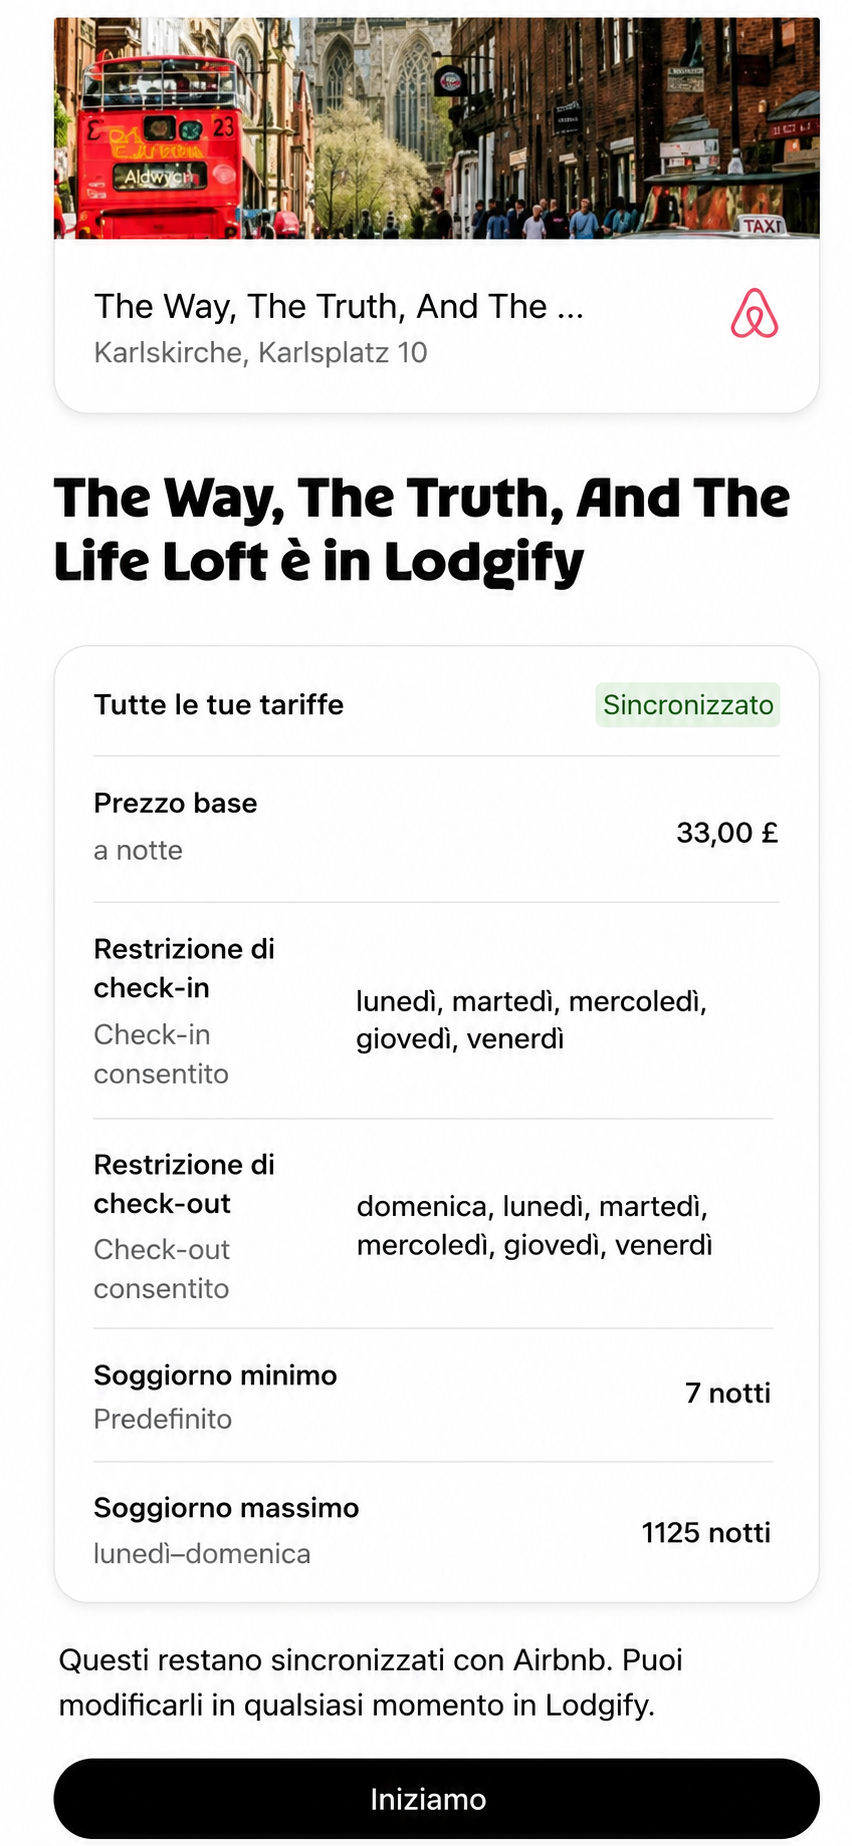Open the Soggiorno massimo row
Viewport: 852px width, 1846px height.
[436, 1531]
